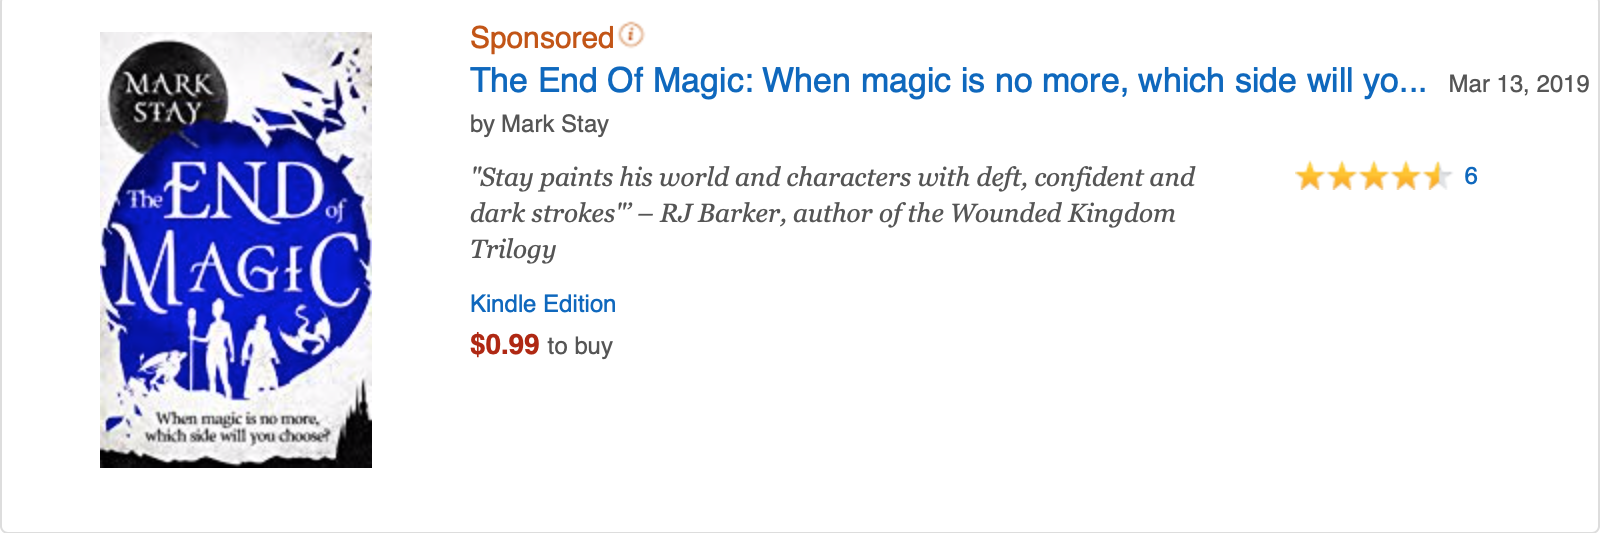Click the END of MAGIC title on cover
This screenshot has width=1604, height=536.
click(x=238, y=238)
